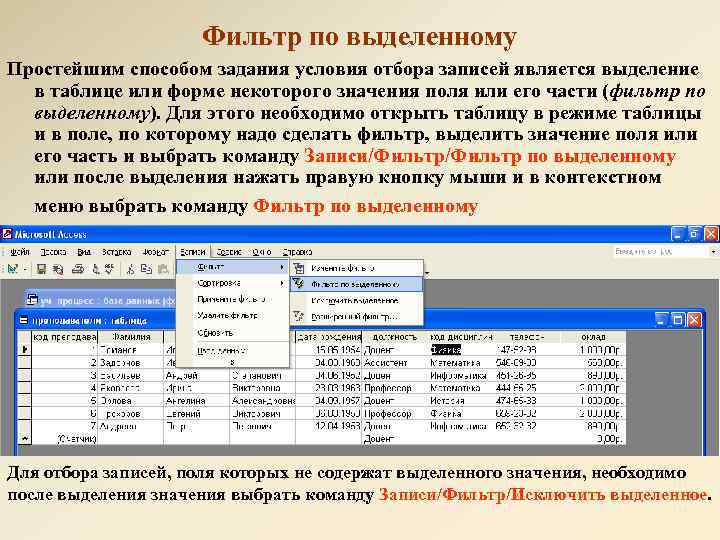Click the Paste toolbar icon
The height and width of the screenshot is (540, 720).
coord(163,269)
